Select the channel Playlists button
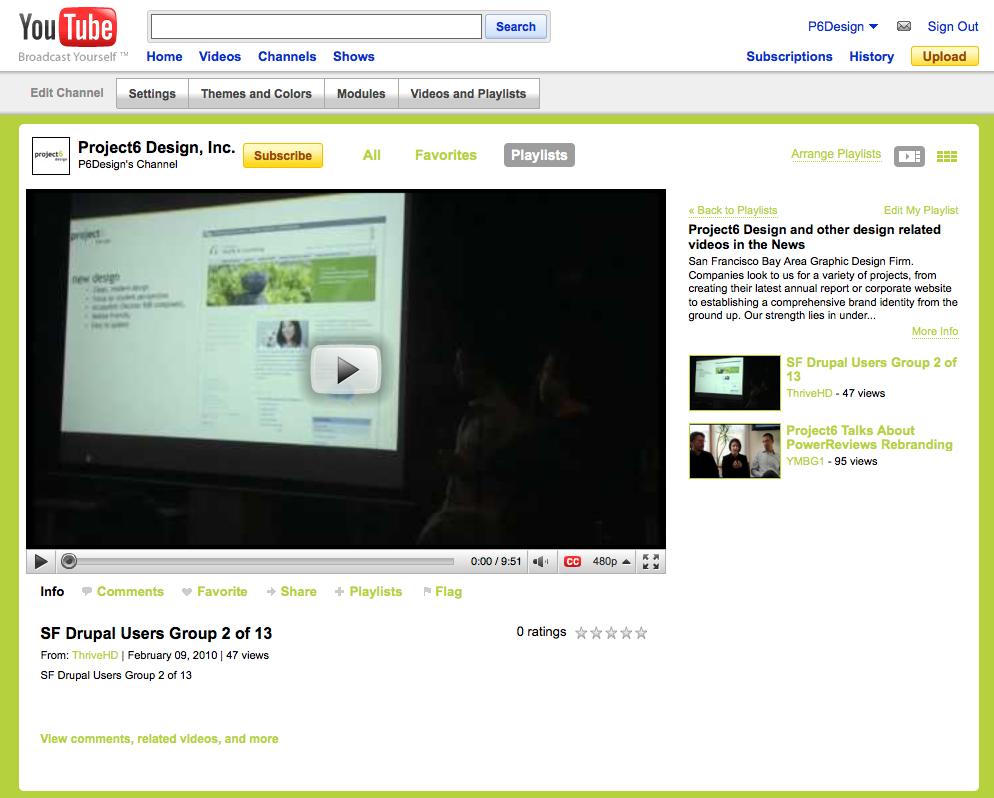Image resolution: width=994 pixels, height=798 pixels. pyautogui.click(x=539, y=155)
